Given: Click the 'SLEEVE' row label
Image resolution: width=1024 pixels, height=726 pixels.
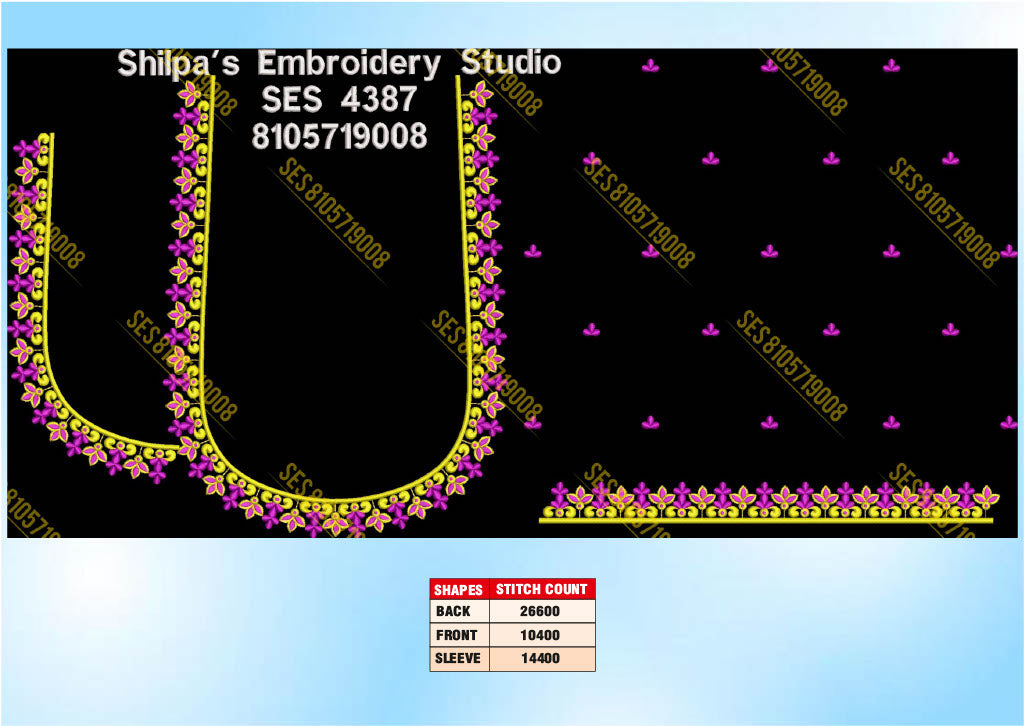Looking at the screenshot, I should tap(459, 658).
